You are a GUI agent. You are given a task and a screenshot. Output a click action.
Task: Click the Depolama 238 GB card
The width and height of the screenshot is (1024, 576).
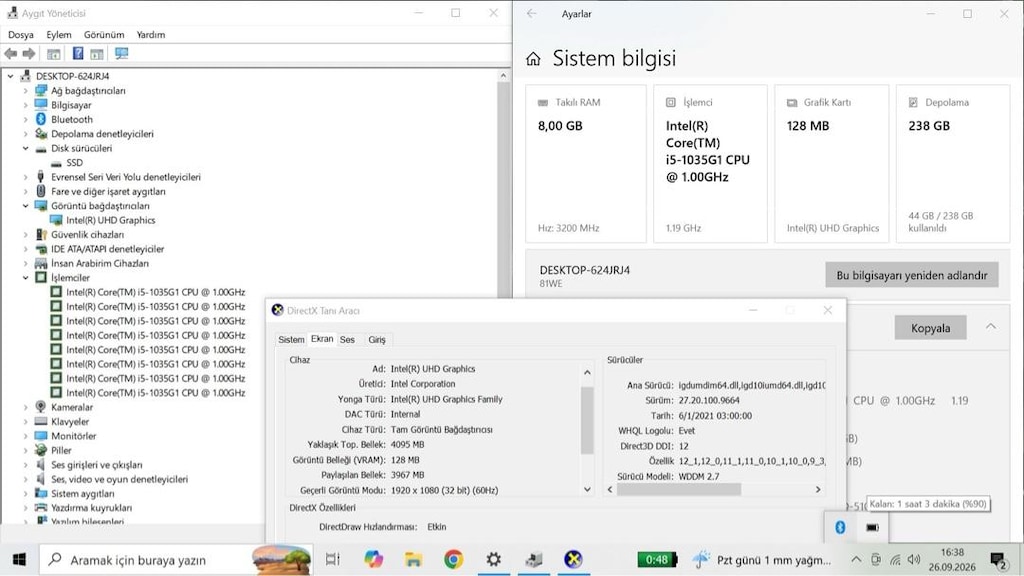[x=953, y=164]
